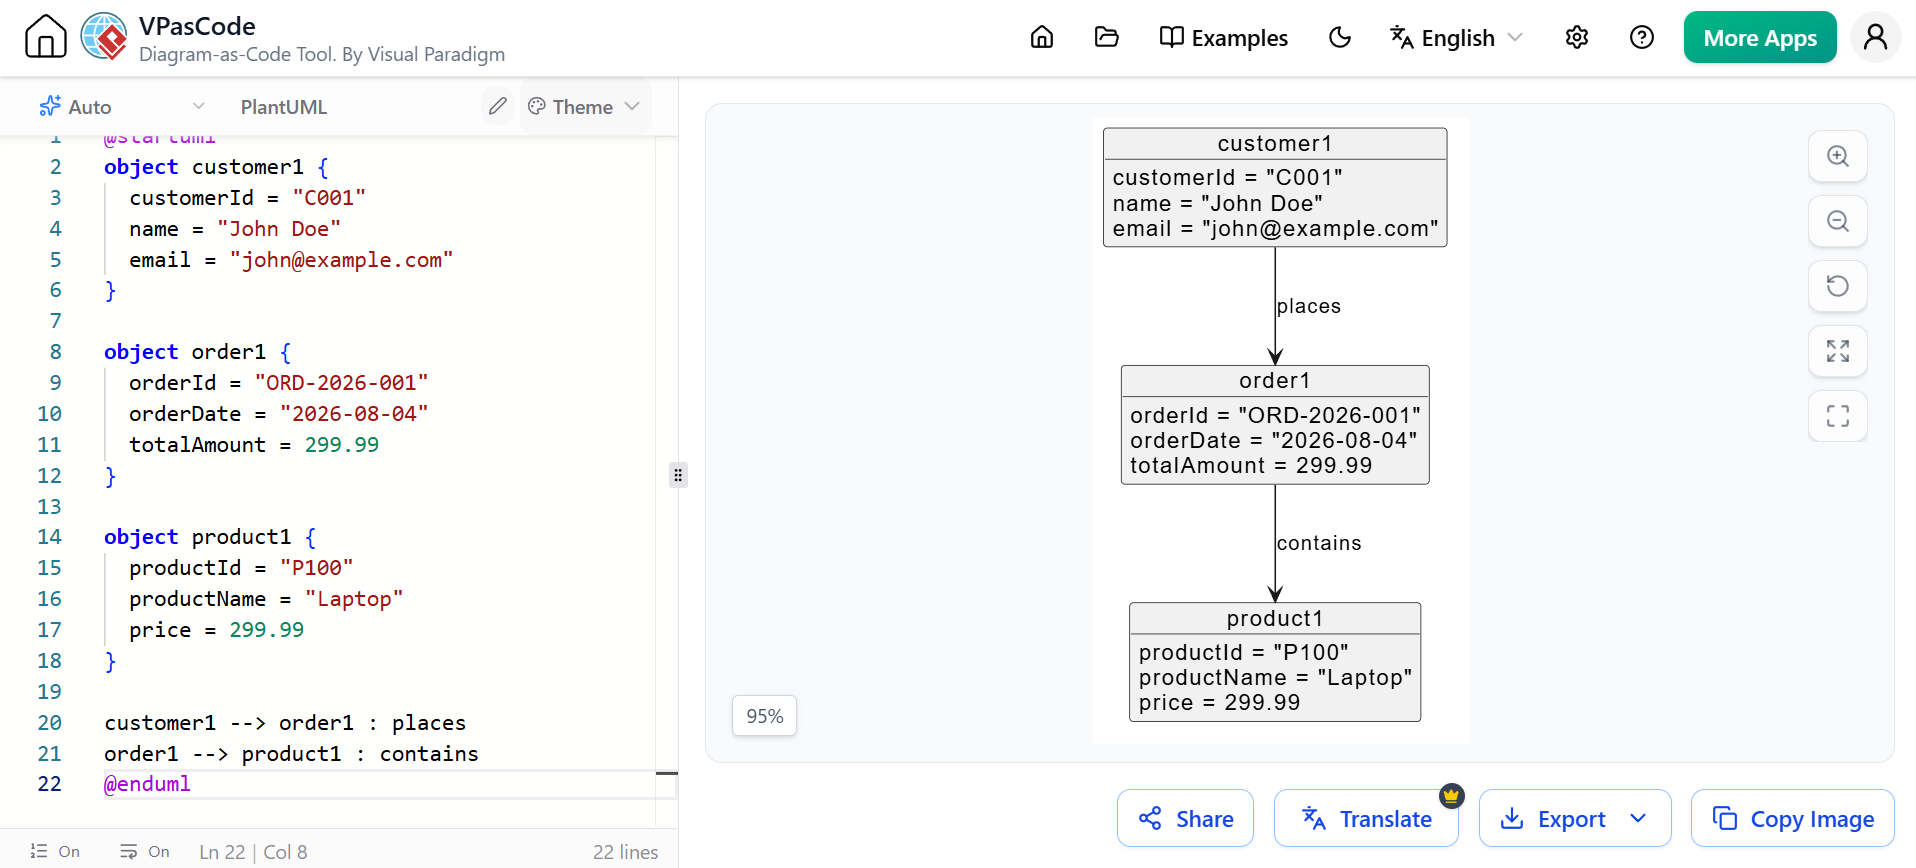Open the Auto mode selector
Screen dimensions: 1916x868
(x=122, y=107)
